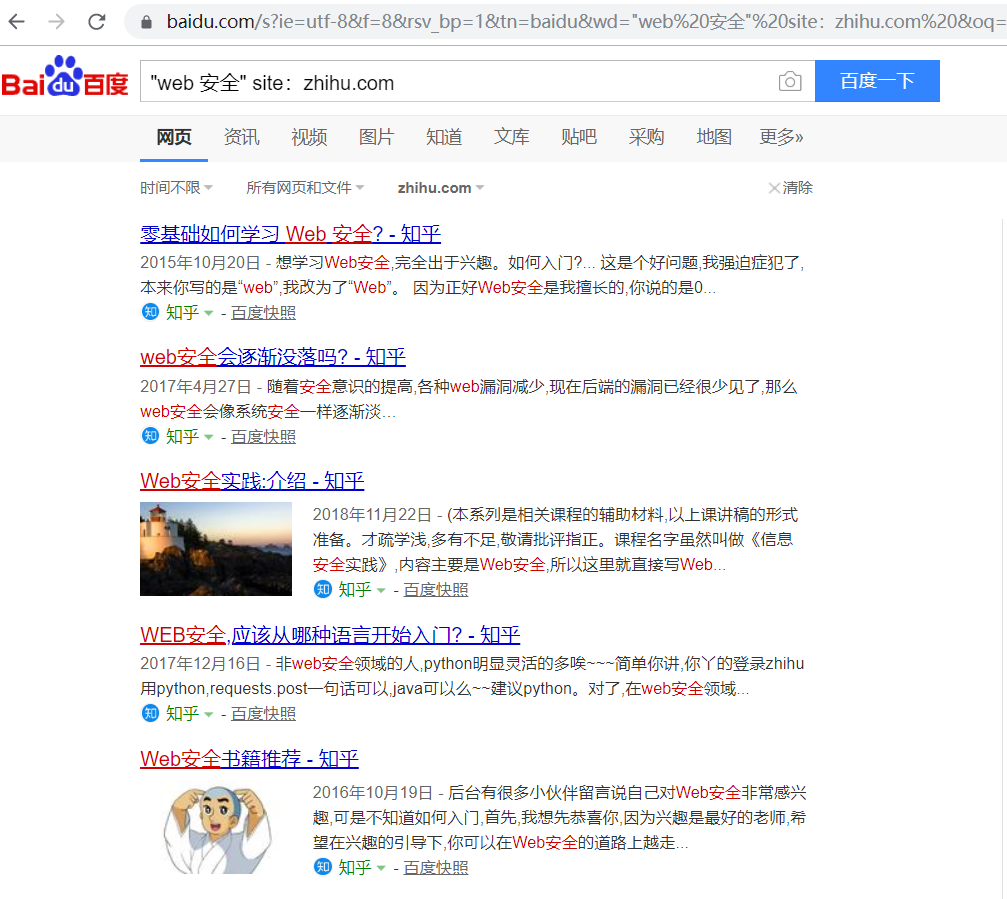Switch to the 资讯 tab
This screenshot has height=899, width=1007.
241,137
